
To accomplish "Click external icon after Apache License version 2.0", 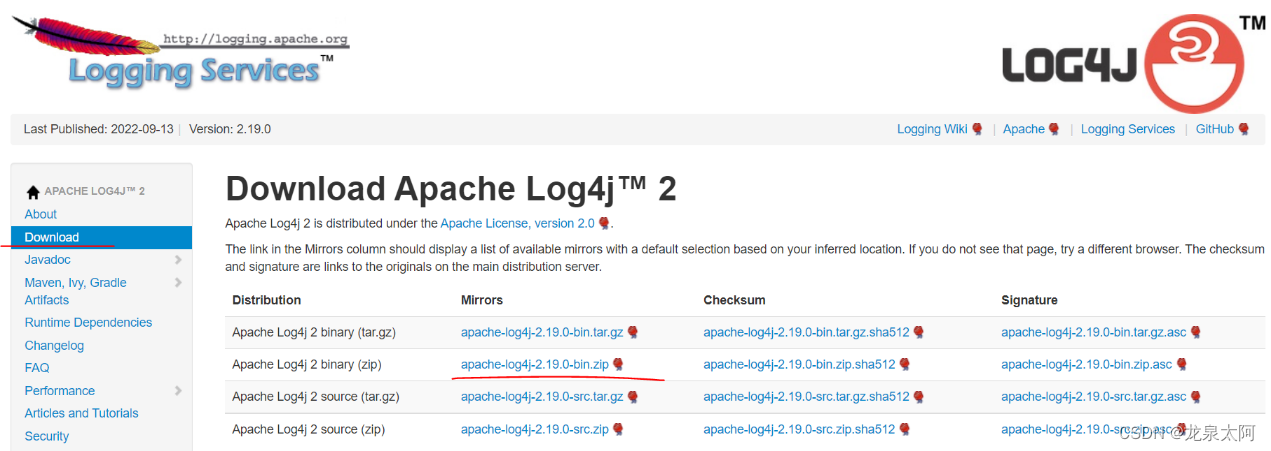I will [x=604, y=223].
